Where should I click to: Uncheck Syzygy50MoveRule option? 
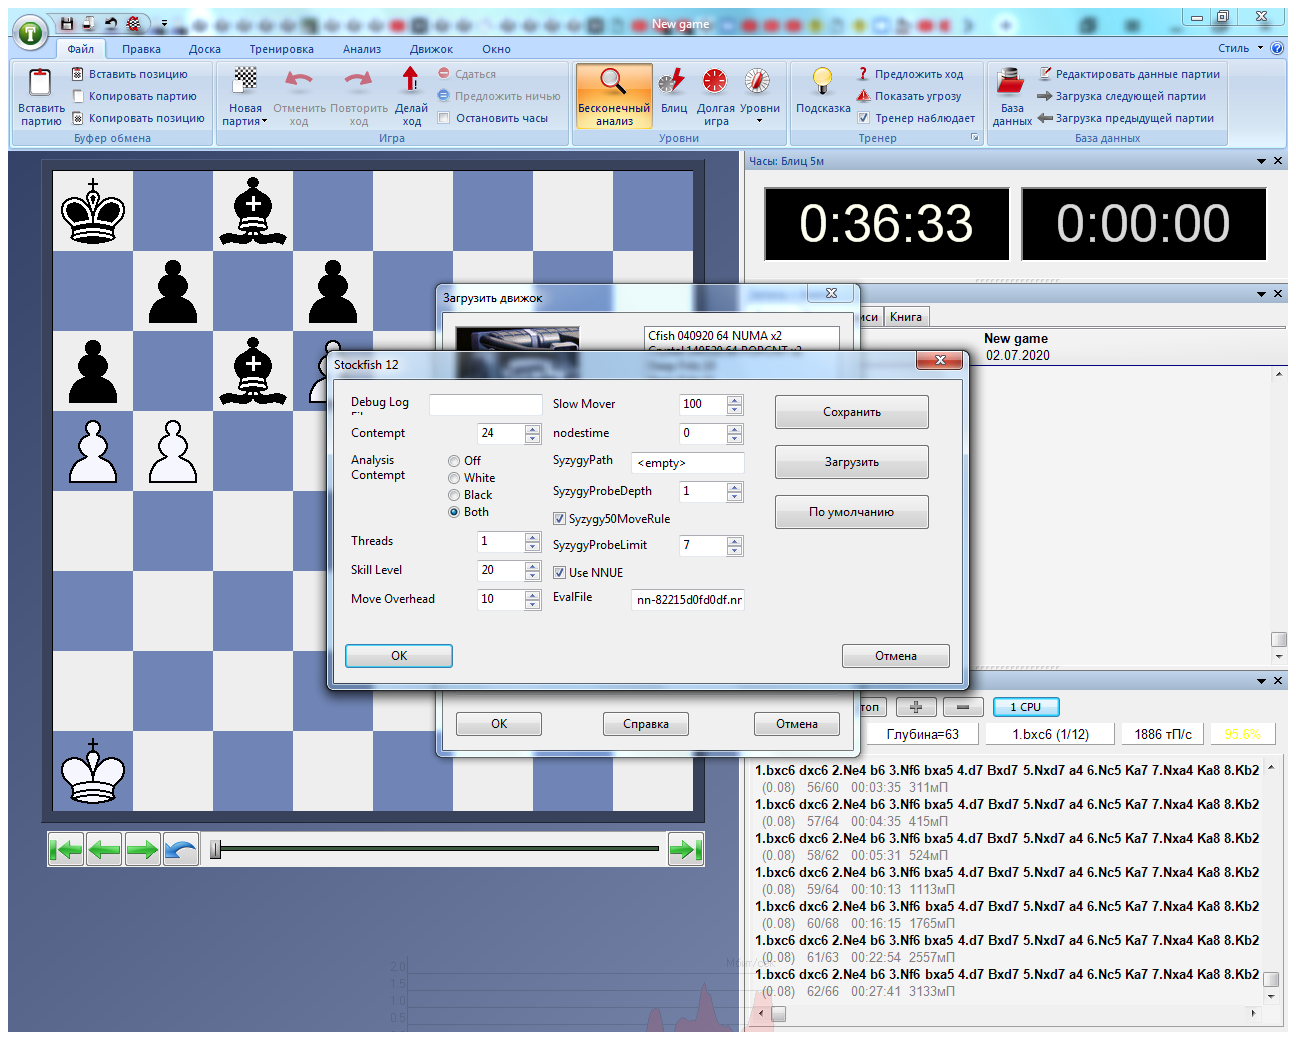559,518
